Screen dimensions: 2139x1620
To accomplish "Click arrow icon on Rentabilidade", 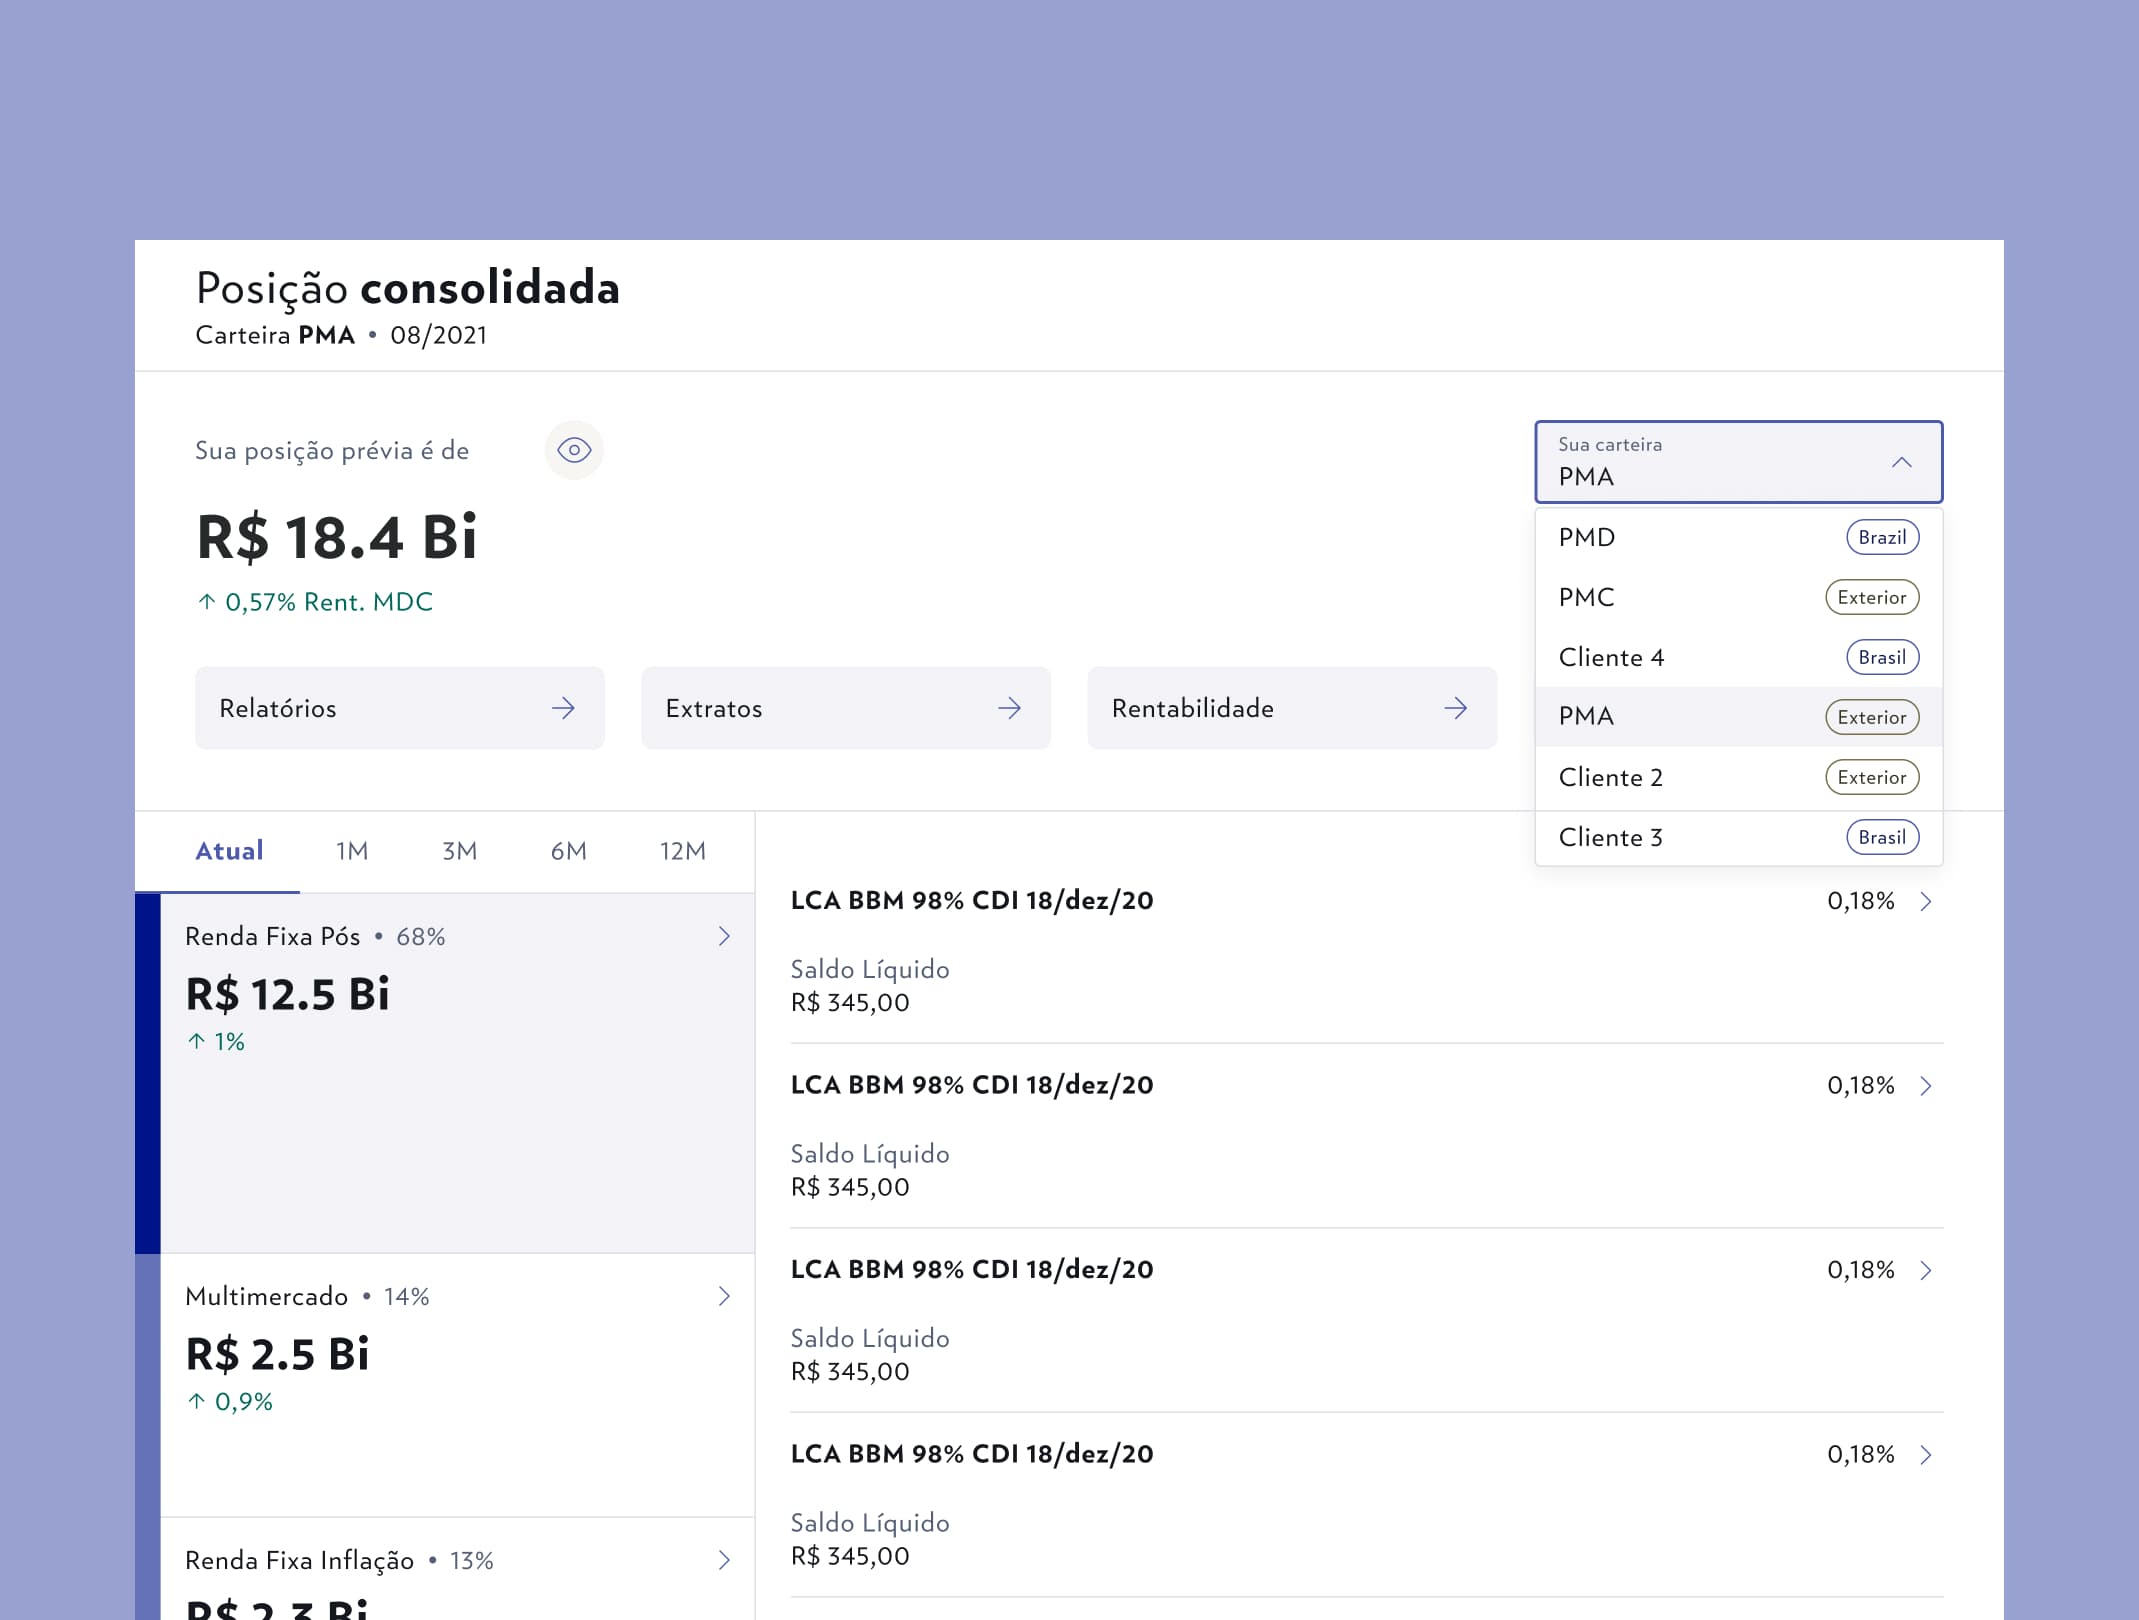I will coord(1455,708).
